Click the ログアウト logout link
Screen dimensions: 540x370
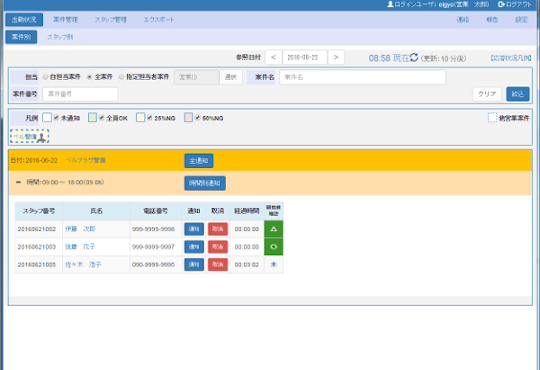(515, 4)
